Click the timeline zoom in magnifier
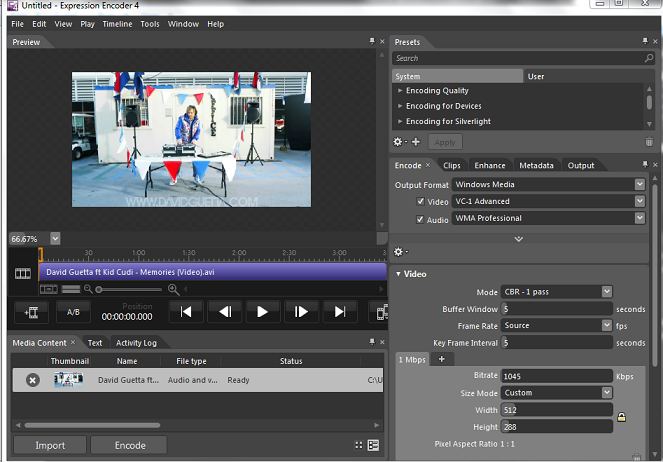Viewport: 663px width, 462px height. coord(173,290)
